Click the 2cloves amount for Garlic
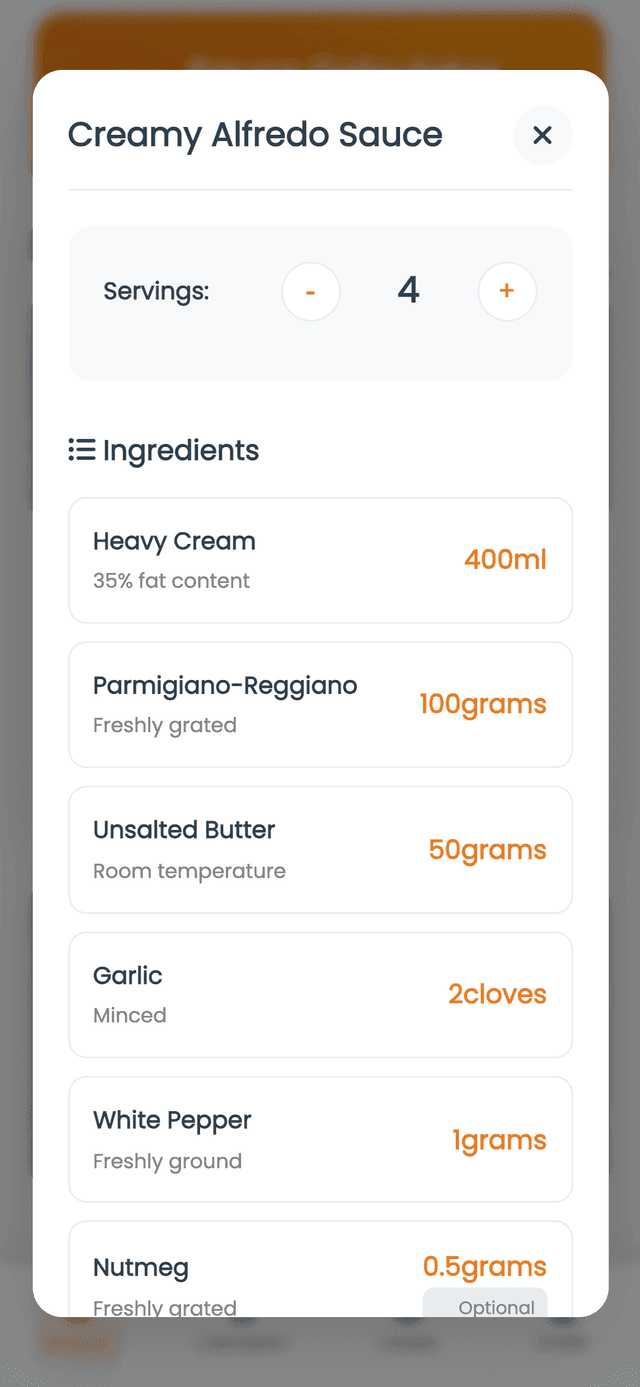The width and height of the screenshot is (640, 1387). (497, 994)
